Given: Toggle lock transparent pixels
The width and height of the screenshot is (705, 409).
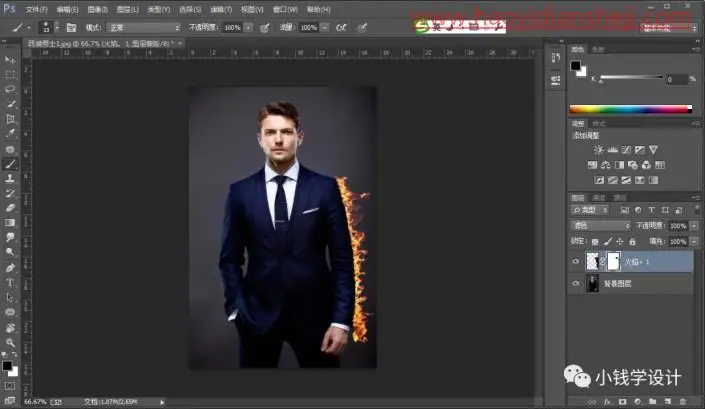Looking at the screenshot, I should (595, 241).
